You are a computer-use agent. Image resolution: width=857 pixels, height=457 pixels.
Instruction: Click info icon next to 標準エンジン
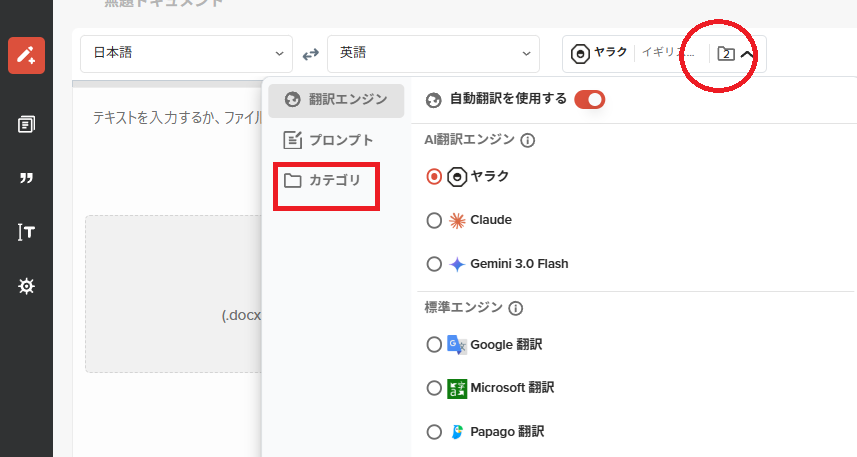pyautogui.click(x=515, y=308)
